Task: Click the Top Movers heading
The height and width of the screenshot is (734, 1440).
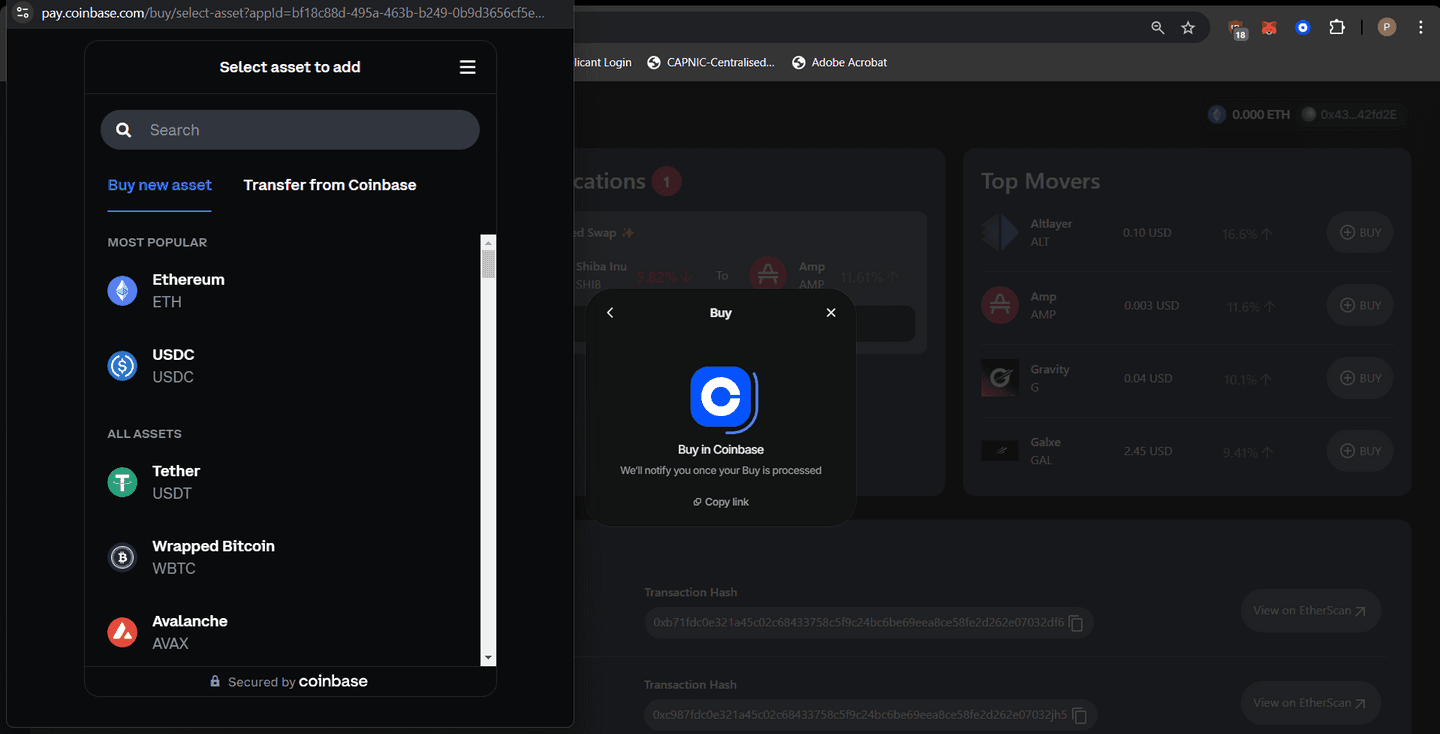Action: (1040, 181)
